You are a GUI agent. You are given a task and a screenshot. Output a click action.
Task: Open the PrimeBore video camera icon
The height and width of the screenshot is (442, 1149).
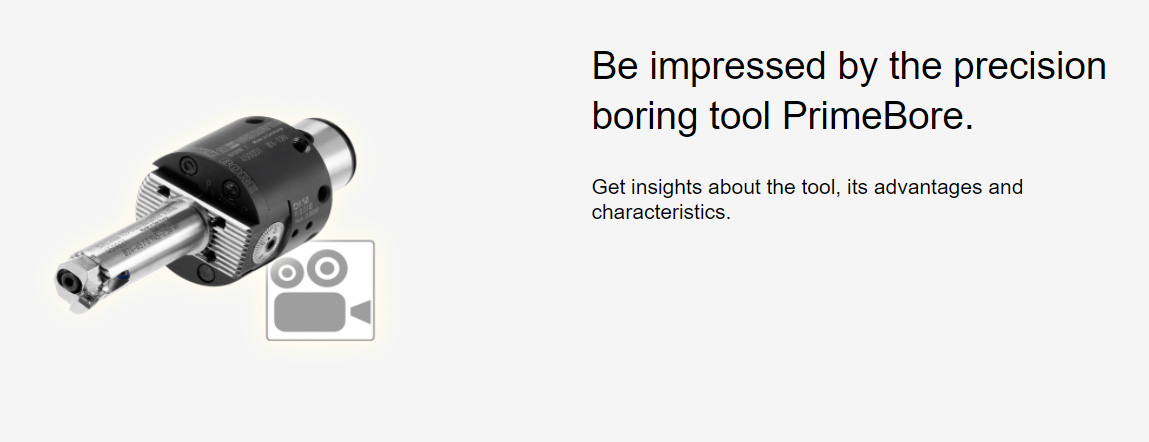coord(320,290)
